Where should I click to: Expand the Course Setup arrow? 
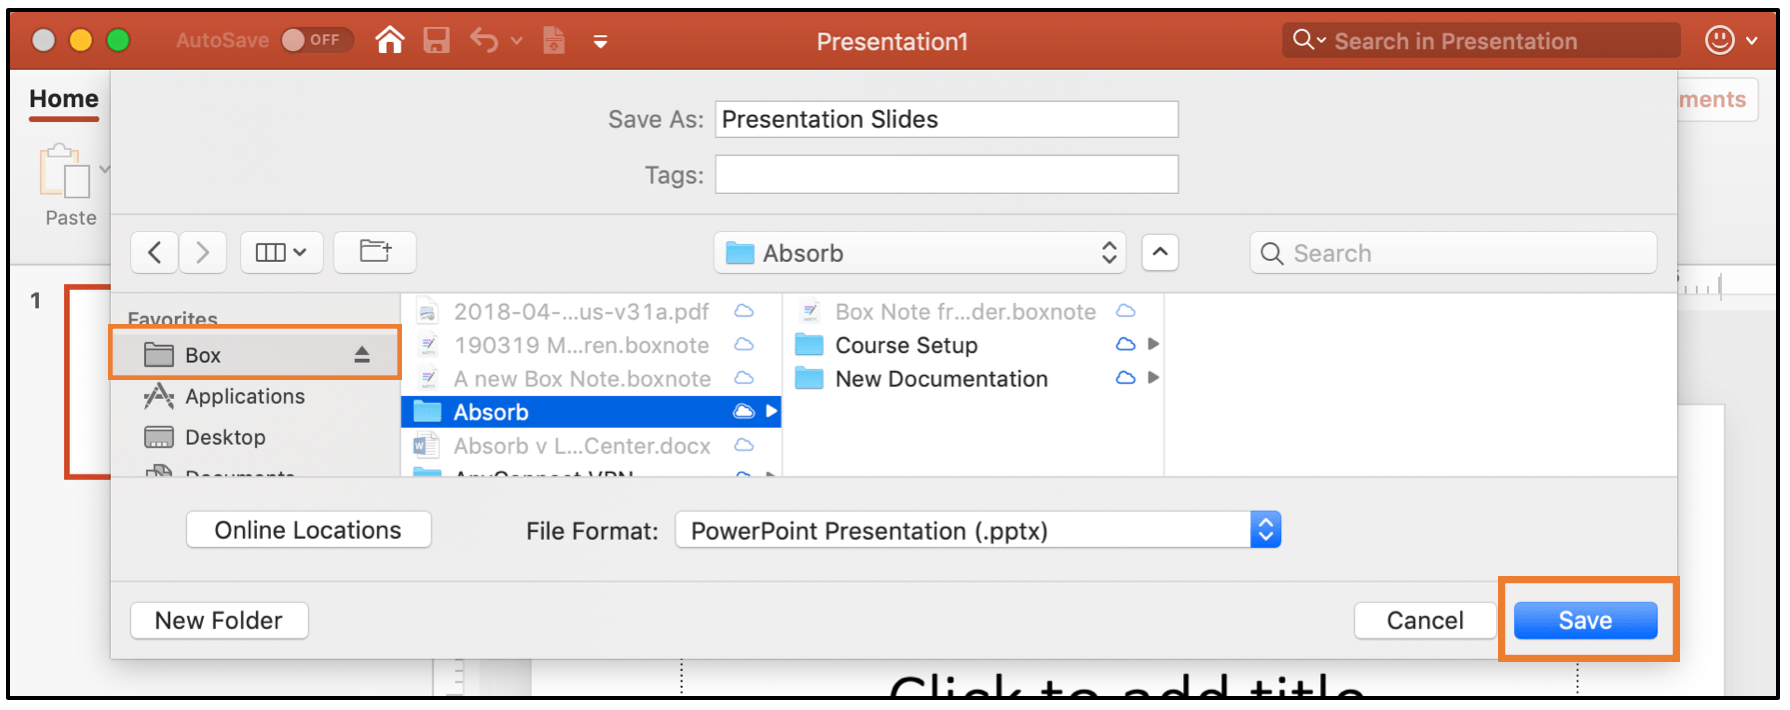1153,344
